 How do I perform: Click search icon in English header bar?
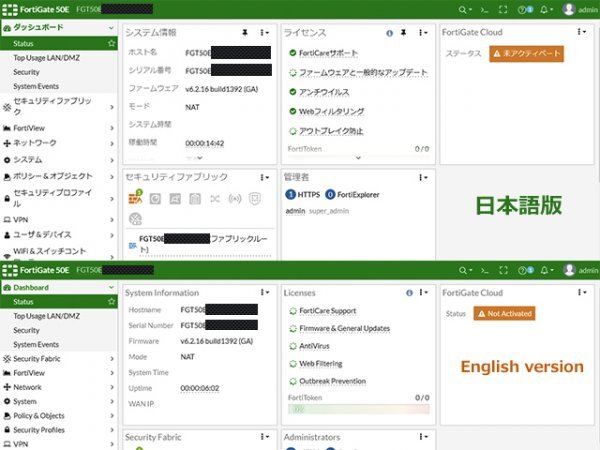[465, 271]
